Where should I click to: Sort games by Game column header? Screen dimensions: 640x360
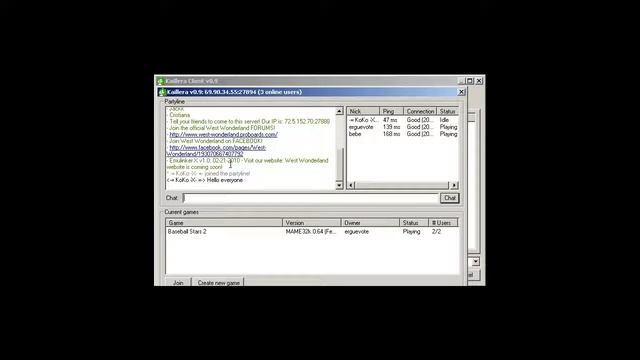pyautogui.click(x=224, y=223)
